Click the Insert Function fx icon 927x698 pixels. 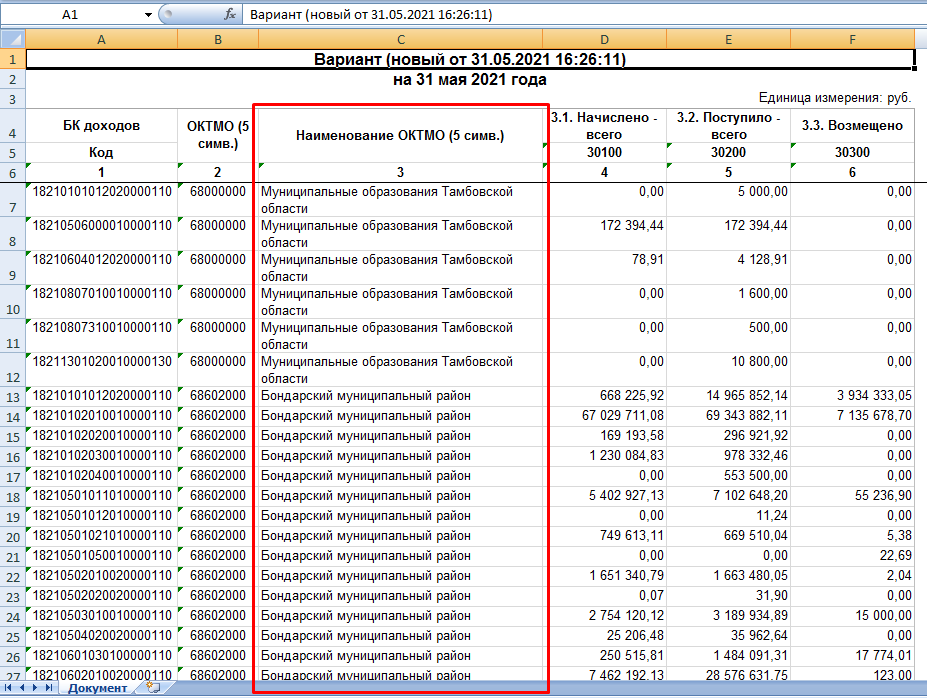coord(230,15)
